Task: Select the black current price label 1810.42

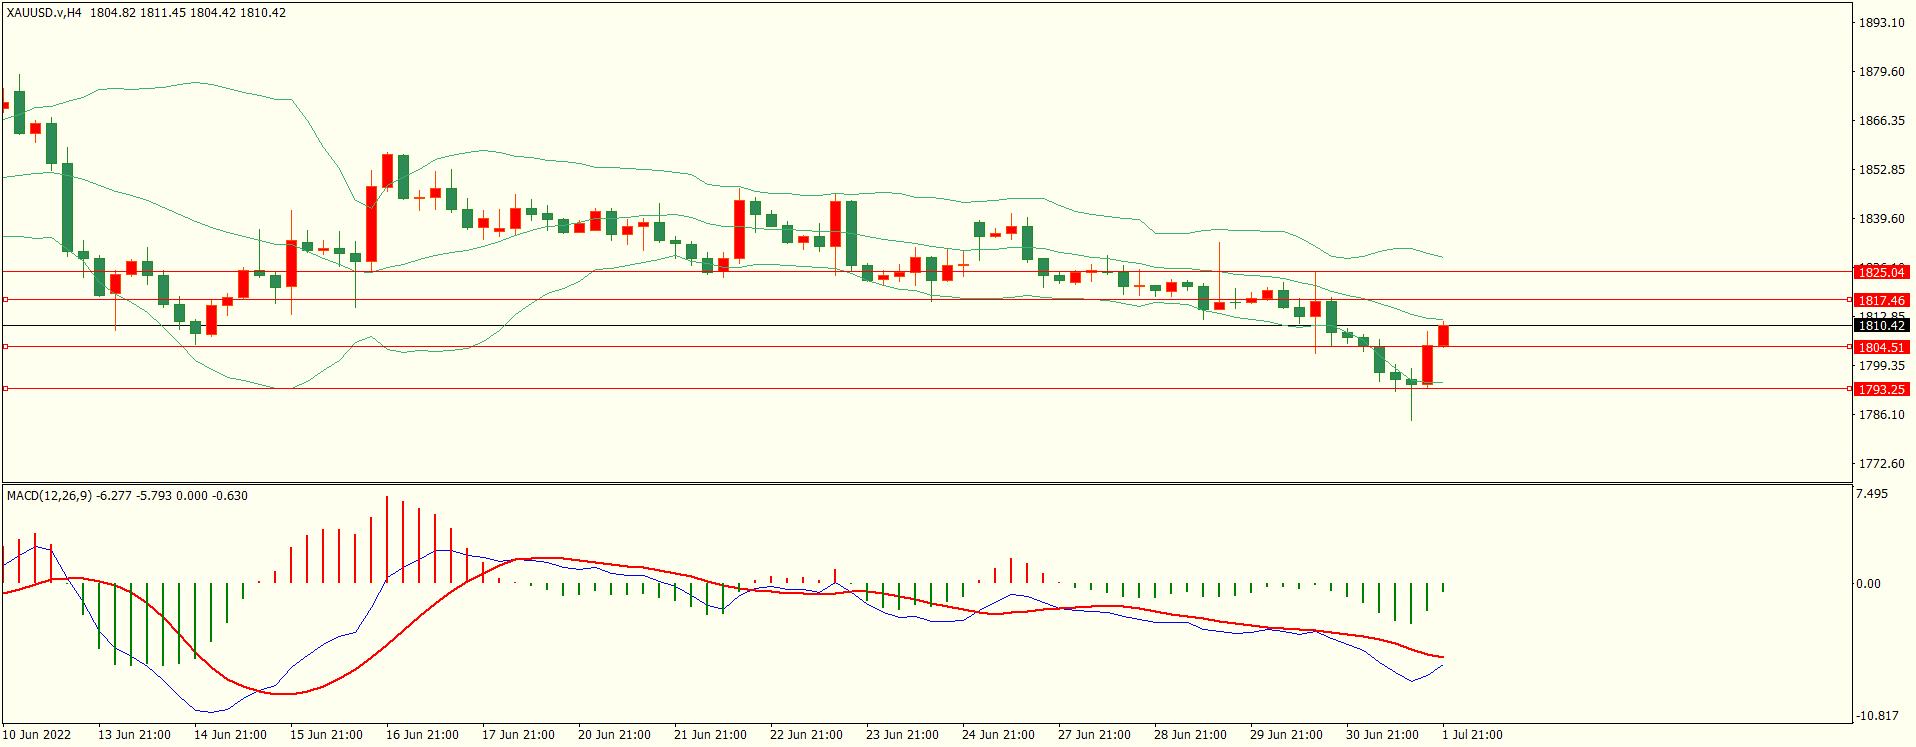Action: point(1881,325)
